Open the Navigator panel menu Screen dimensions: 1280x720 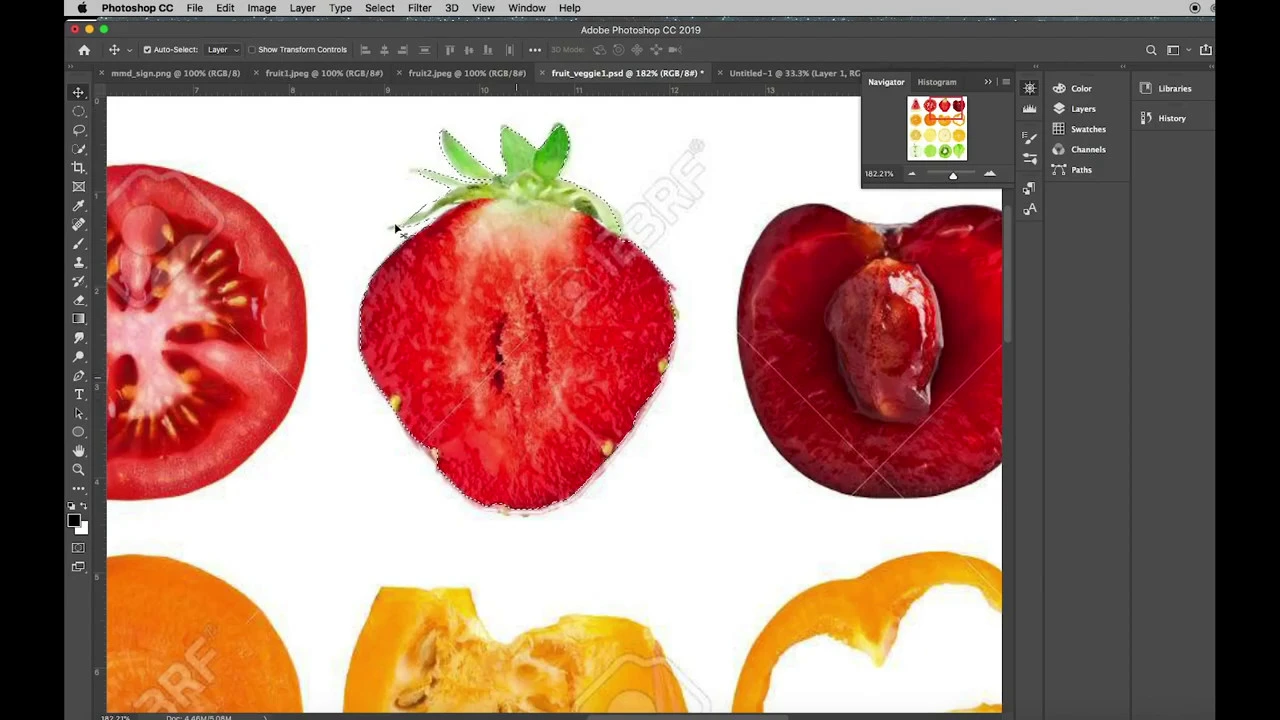(x=1005, y=82)
